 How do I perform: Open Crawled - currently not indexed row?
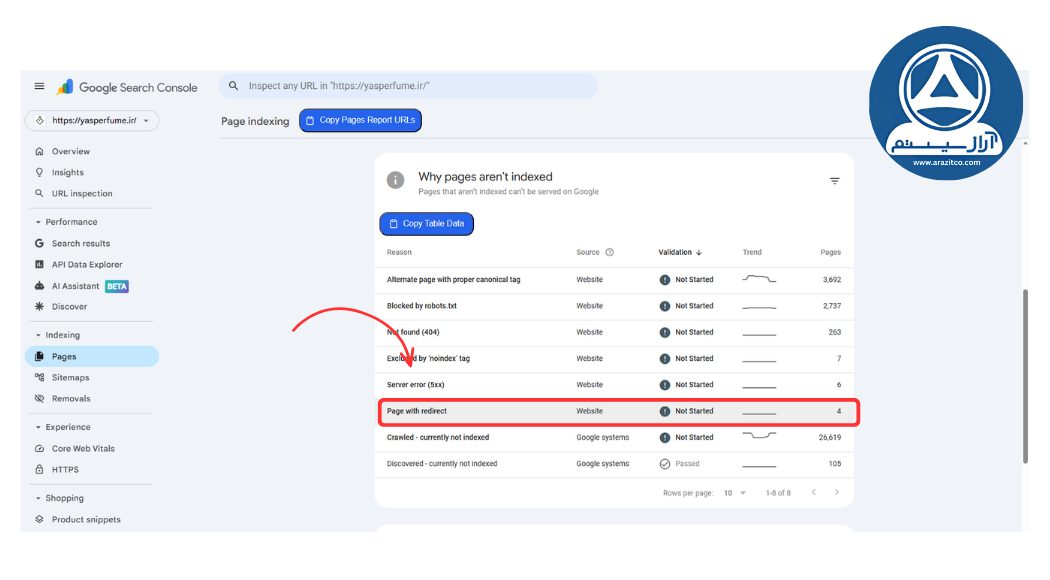[614, 437]
